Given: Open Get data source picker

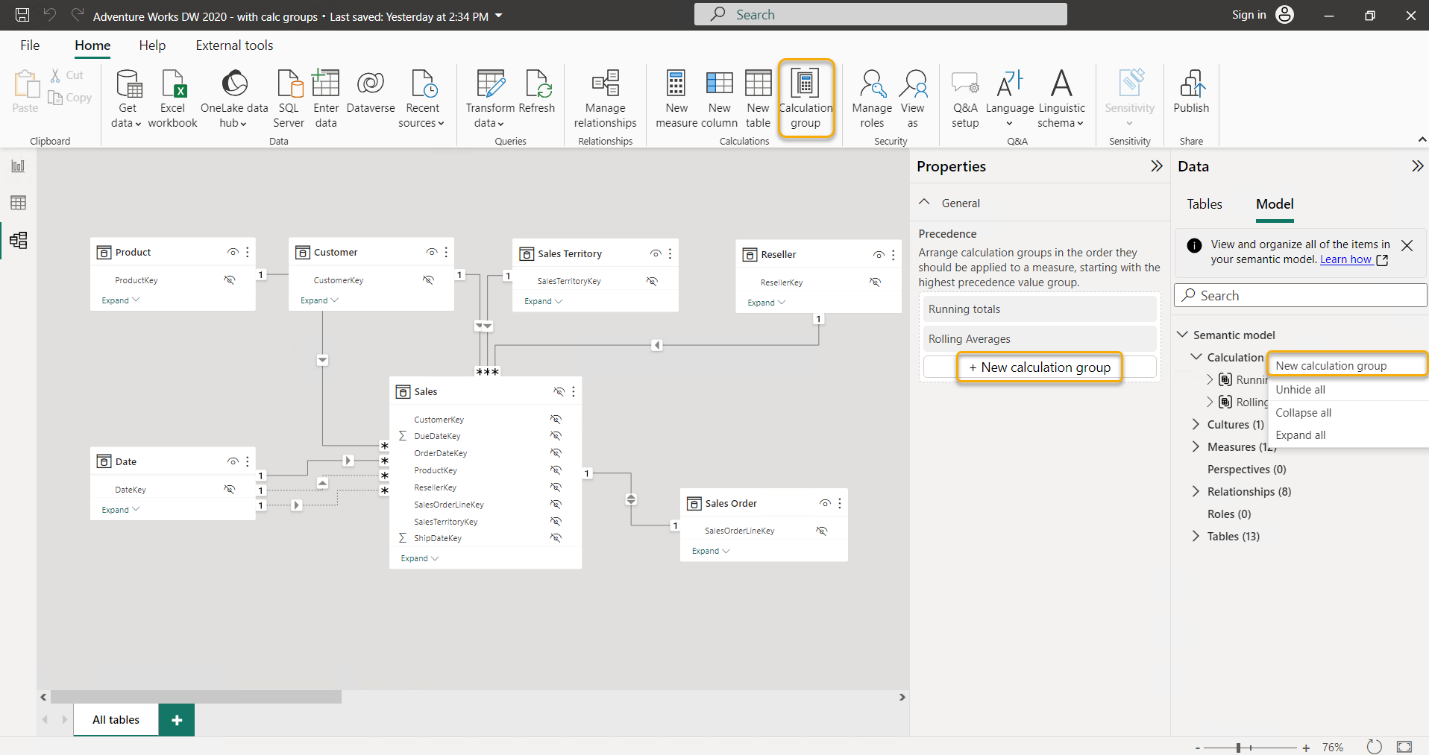Looking at the screenshot, I should coord(128,99).
